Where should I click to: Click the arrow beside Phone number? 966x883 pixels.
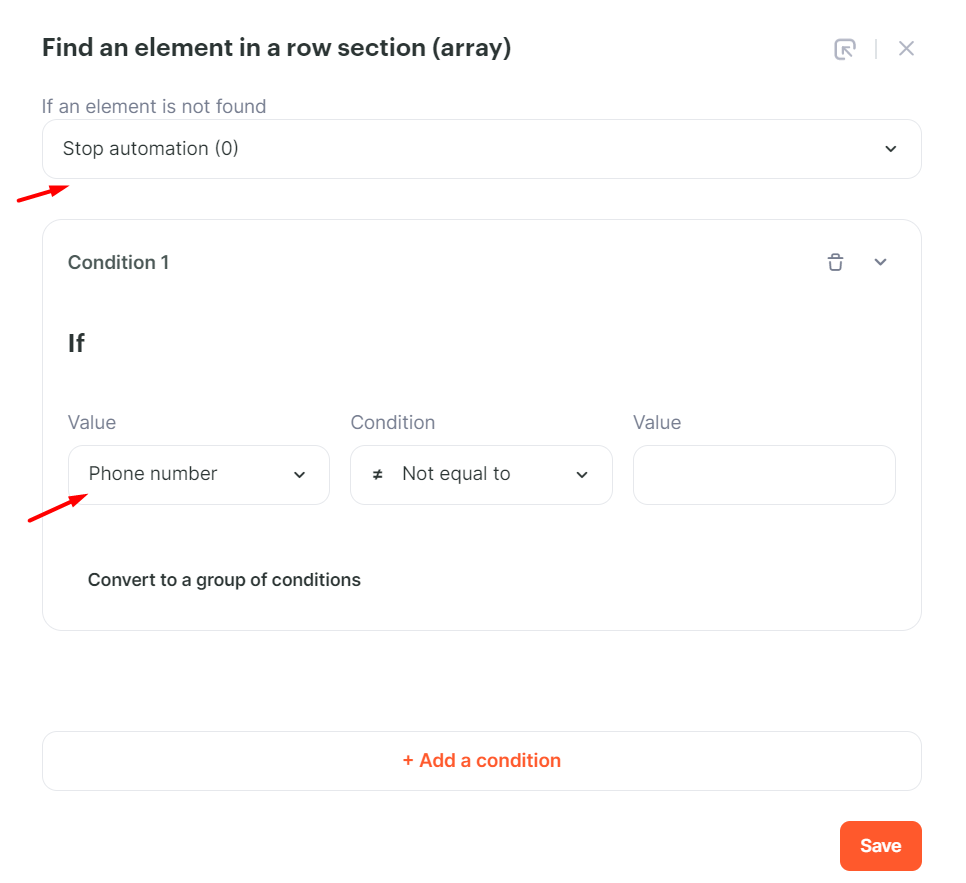click(299, 475)
